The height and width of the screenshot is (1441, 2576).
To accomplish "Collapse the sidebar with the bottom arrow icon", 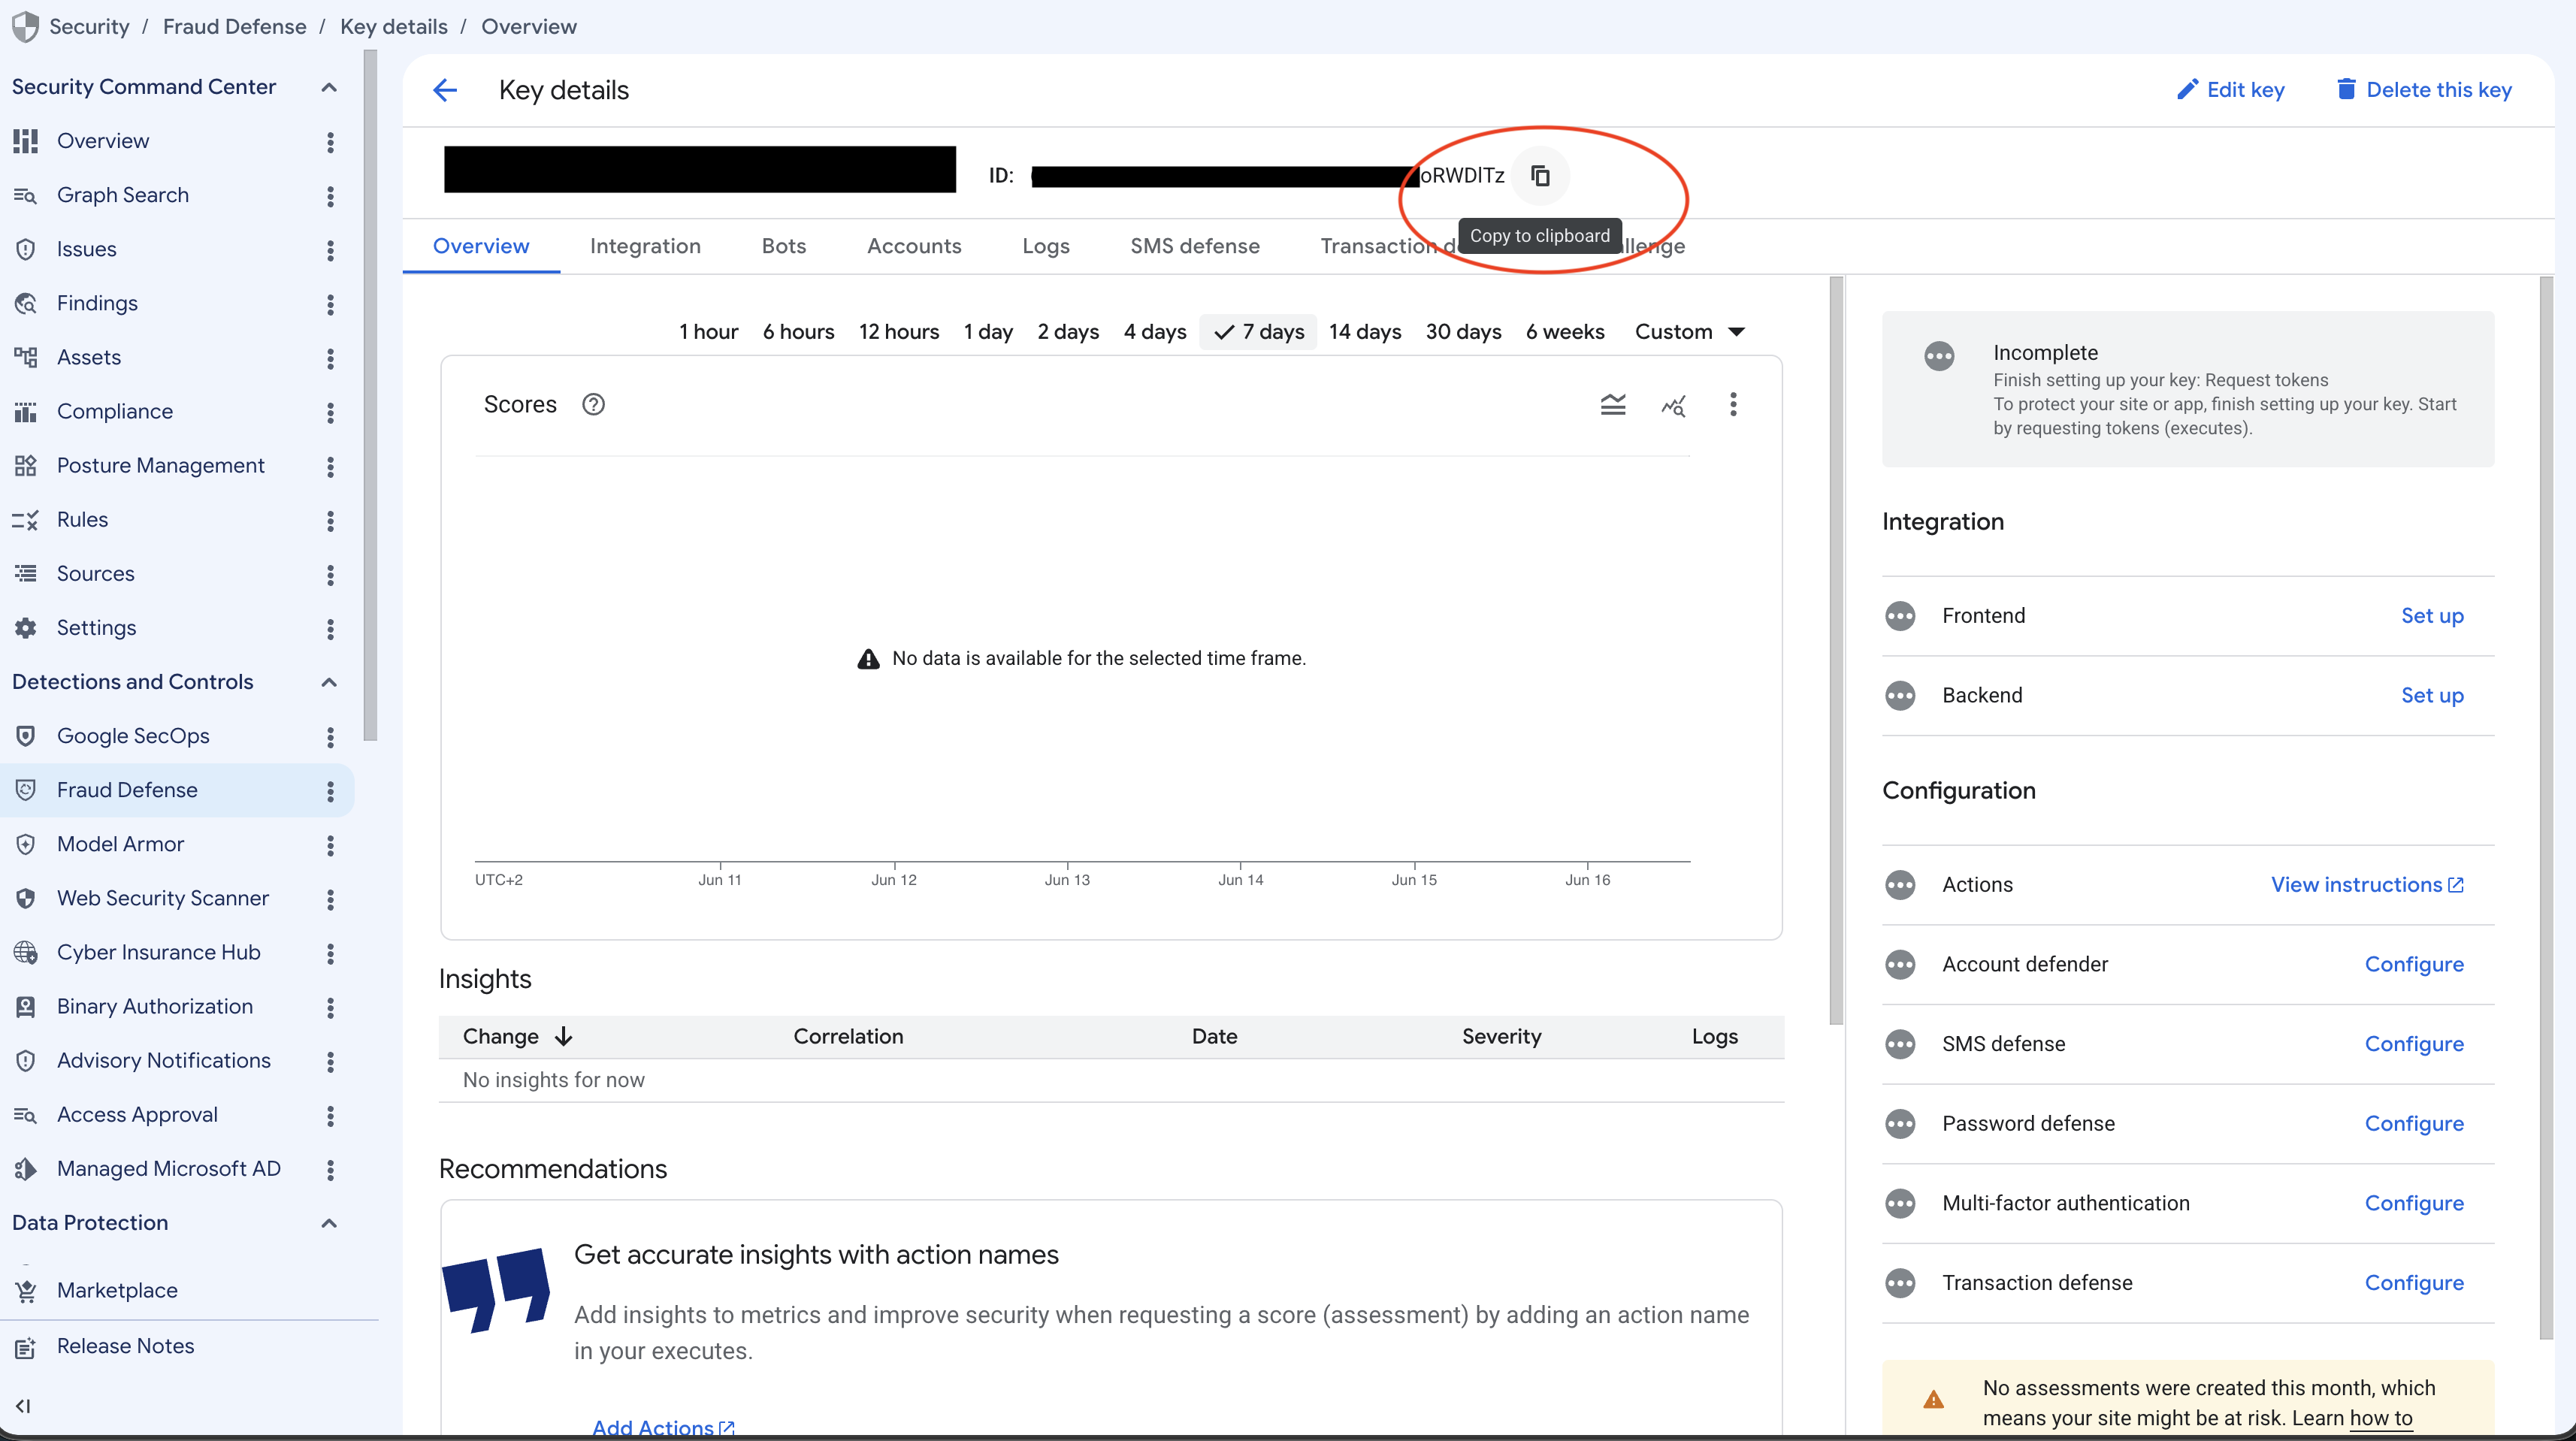I will (24, 1406).
